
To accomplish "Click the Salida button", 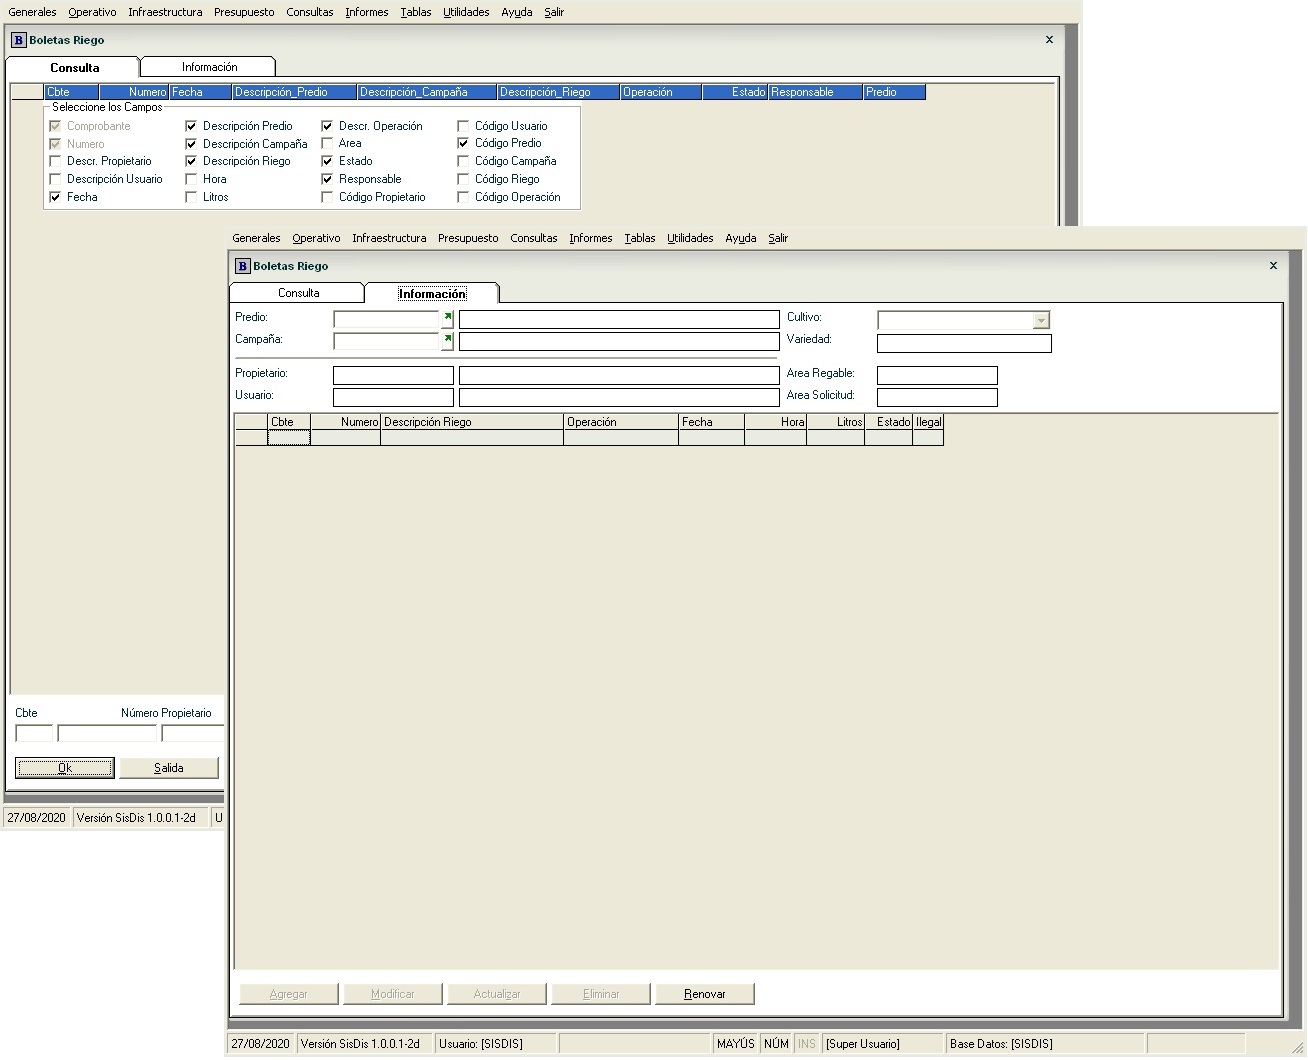I will click(168, 768).
